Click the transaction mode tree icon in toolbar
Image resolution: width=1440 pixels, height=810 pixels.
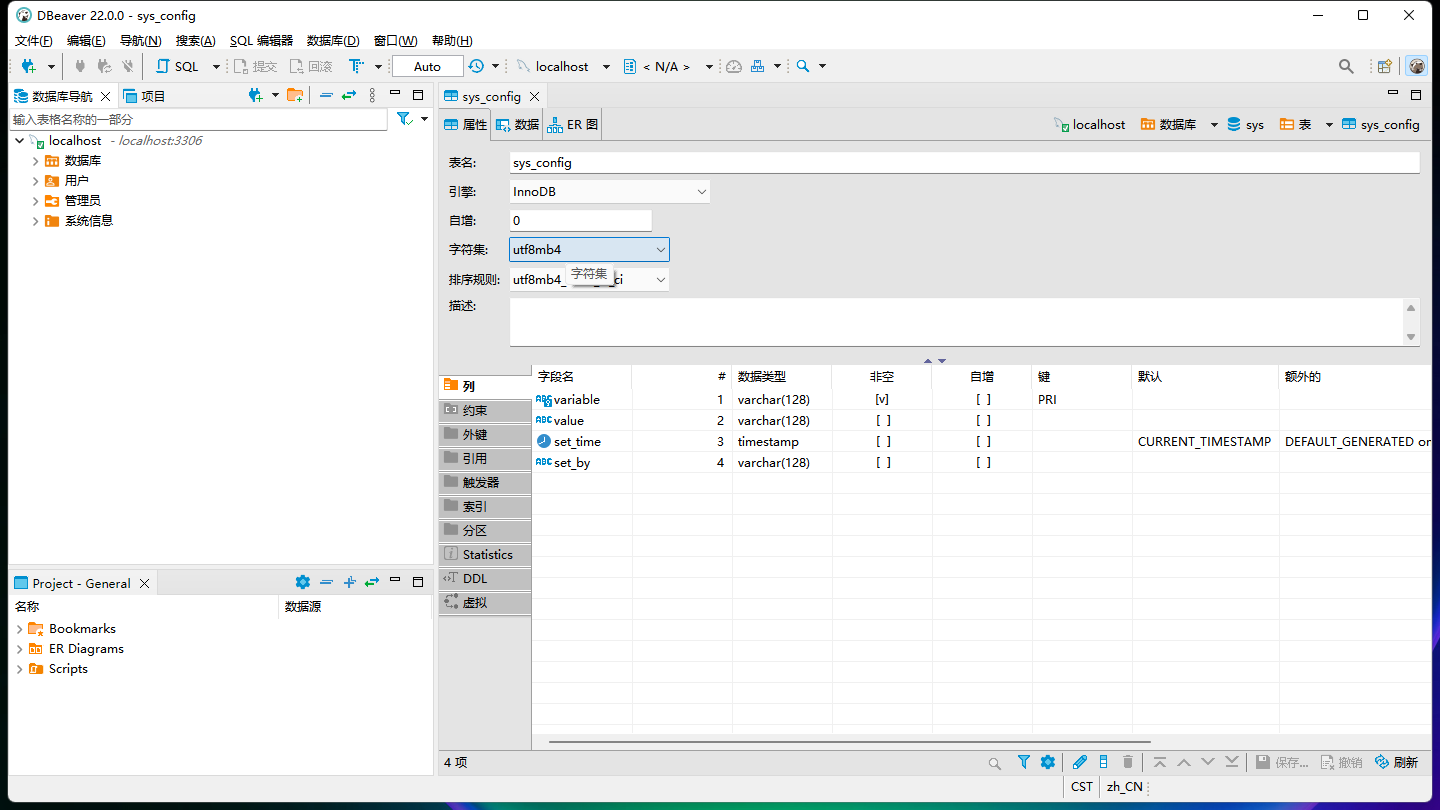coord(356,66)
